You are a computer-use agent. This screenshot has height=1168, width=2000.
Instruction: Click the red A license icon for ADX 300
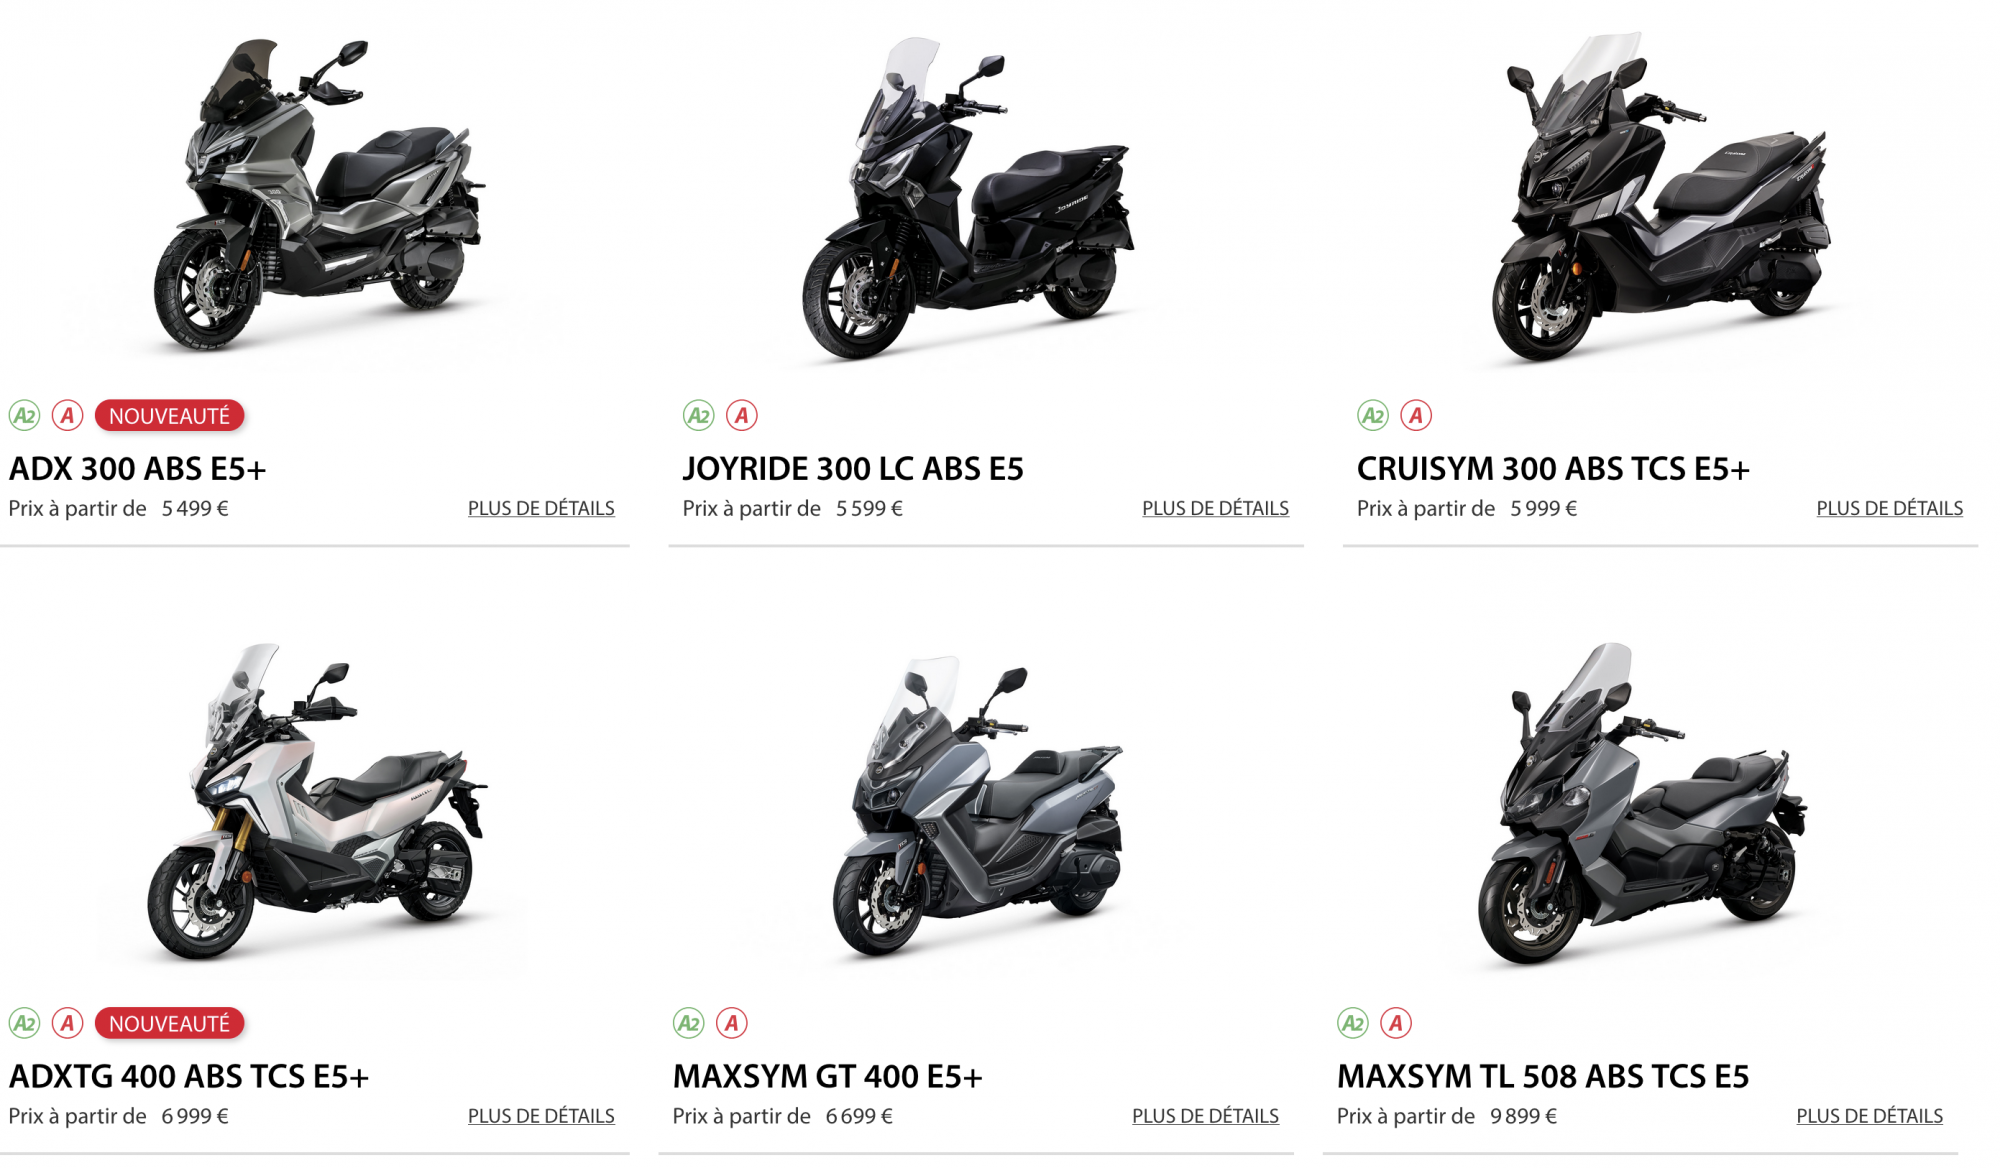click(x=68, y=415)
